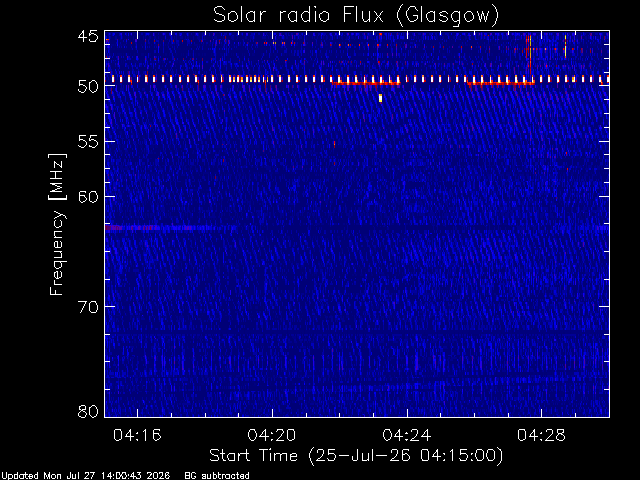Click the dotted white interference band near 50 MHz
Image resolution: width=640 pixels, height=480 pixels.
pos(357,79)
